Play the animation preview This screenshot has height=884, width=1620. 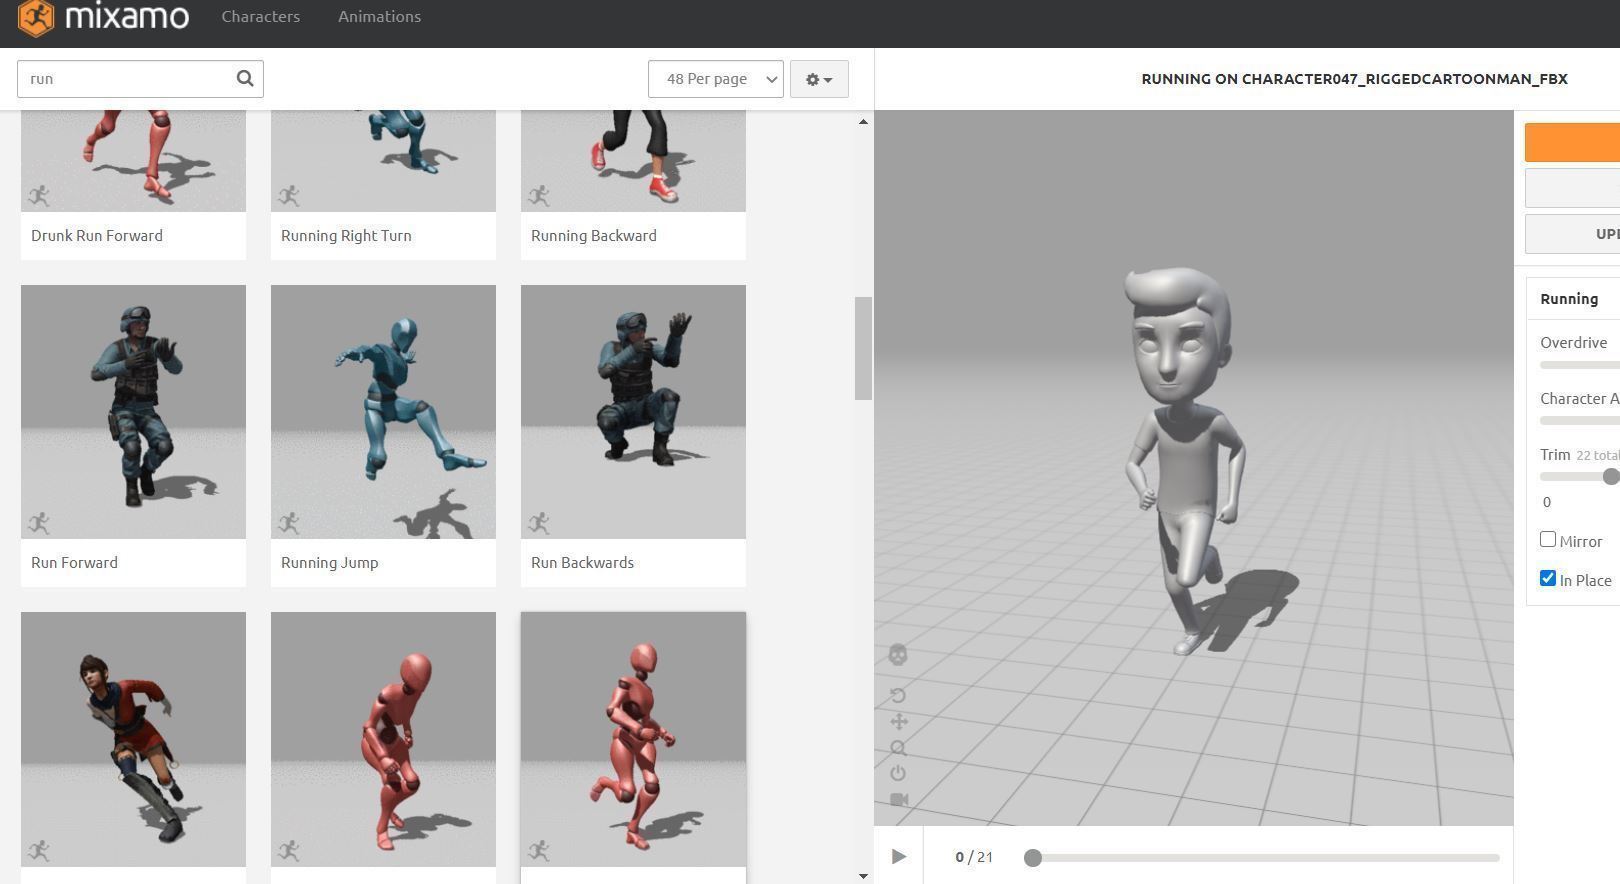[x=898, y=856]
